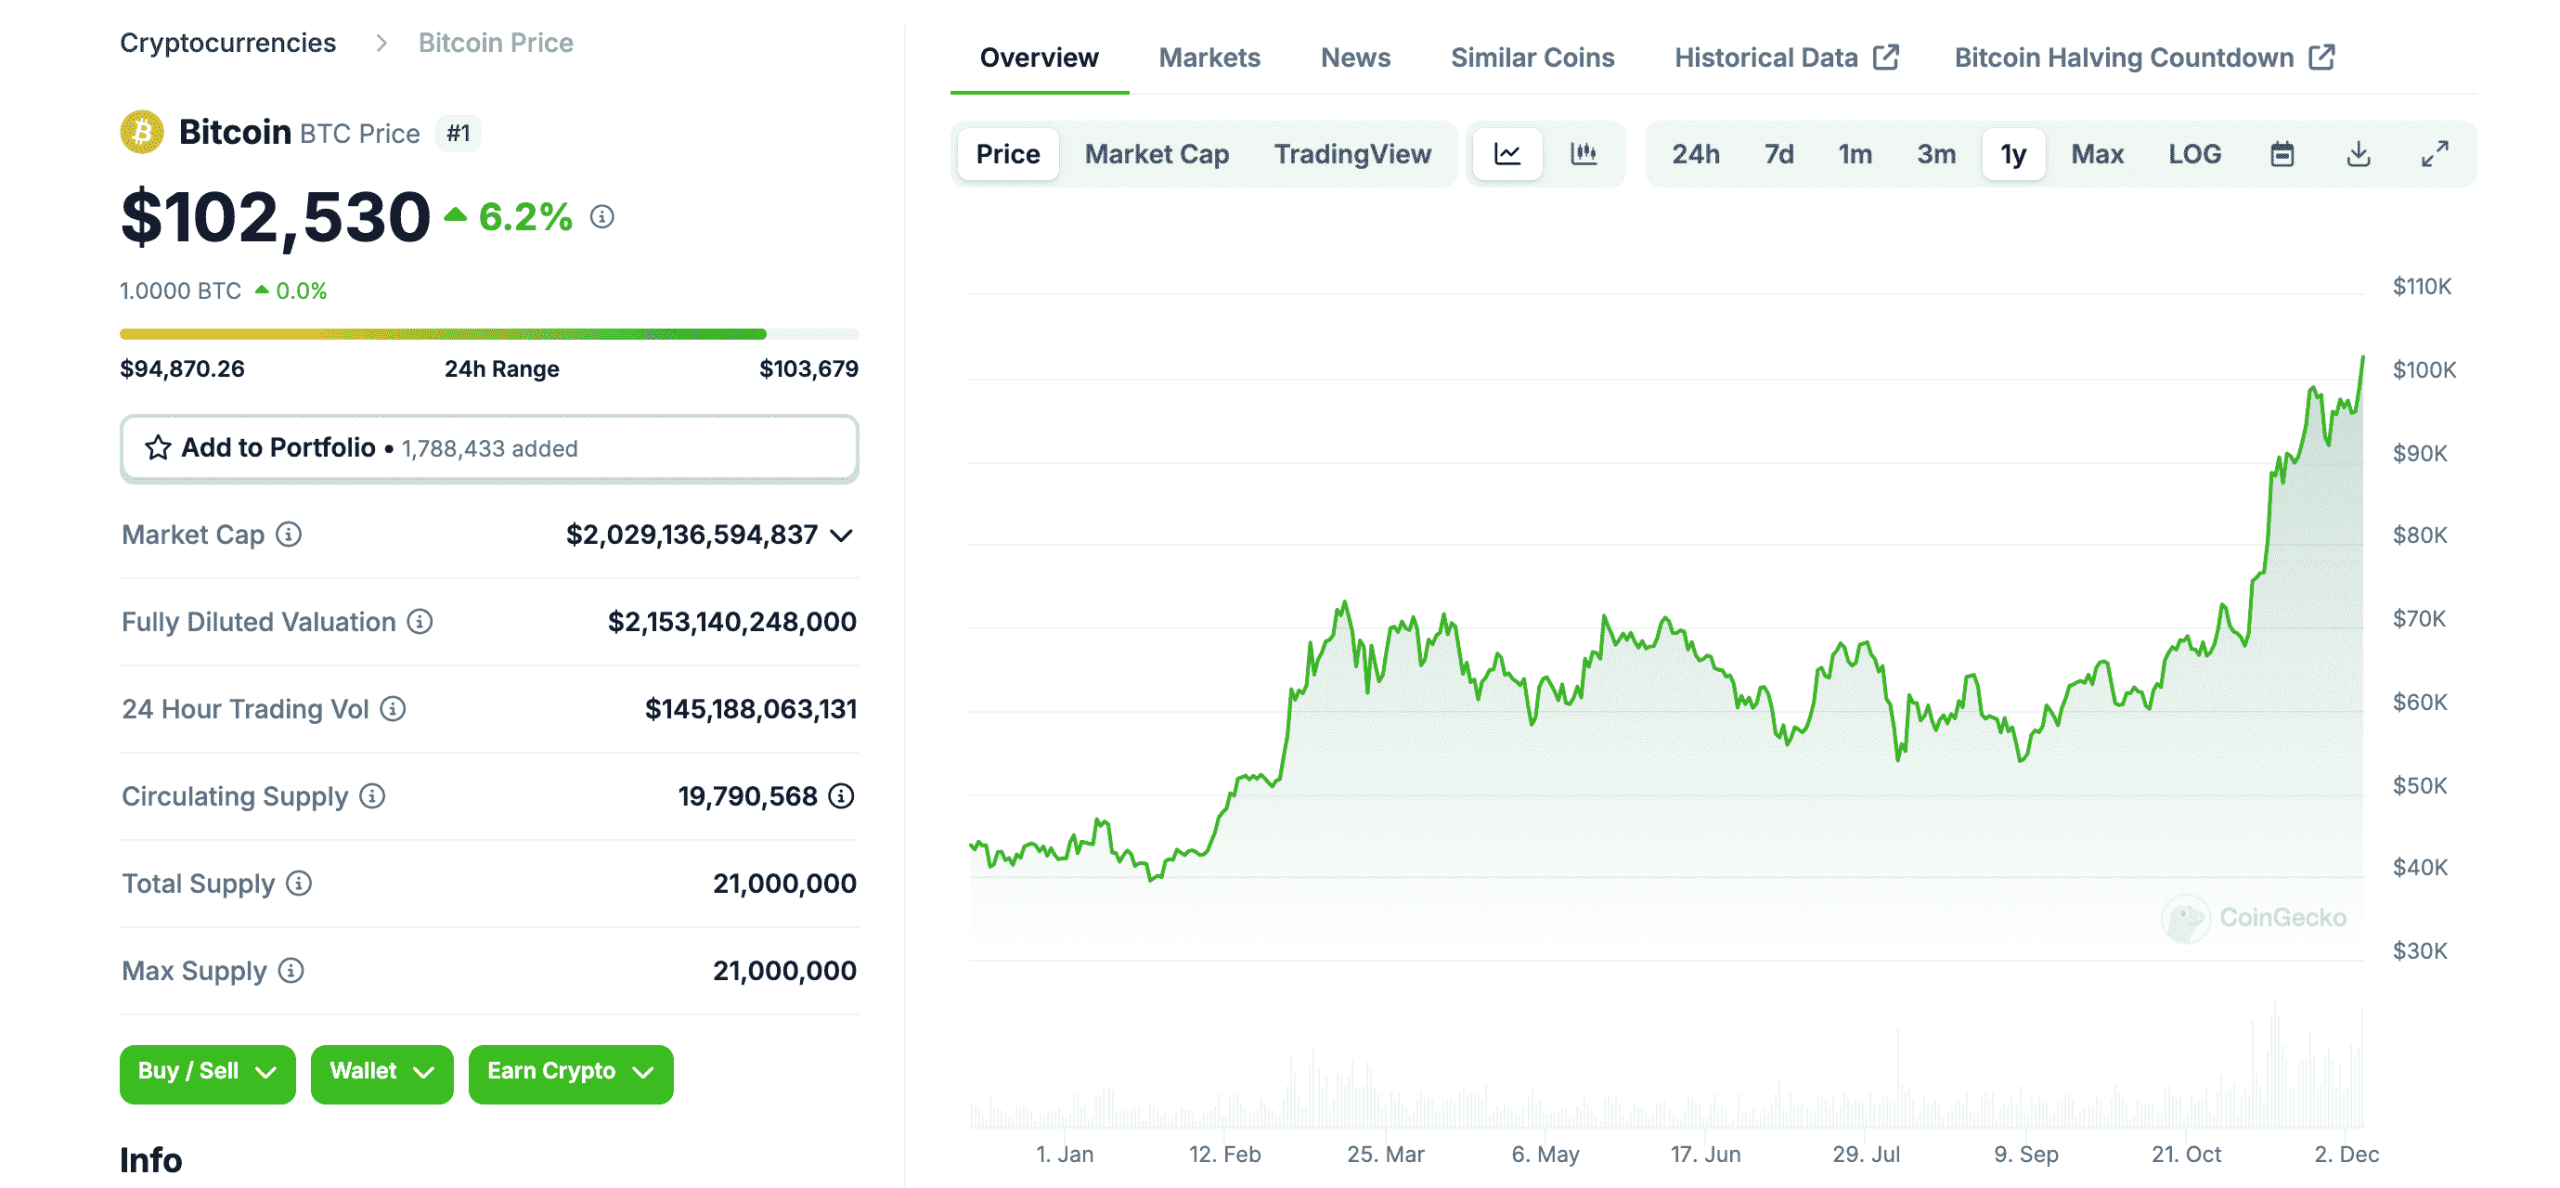Set chart range to Max

pos(2097,154)
